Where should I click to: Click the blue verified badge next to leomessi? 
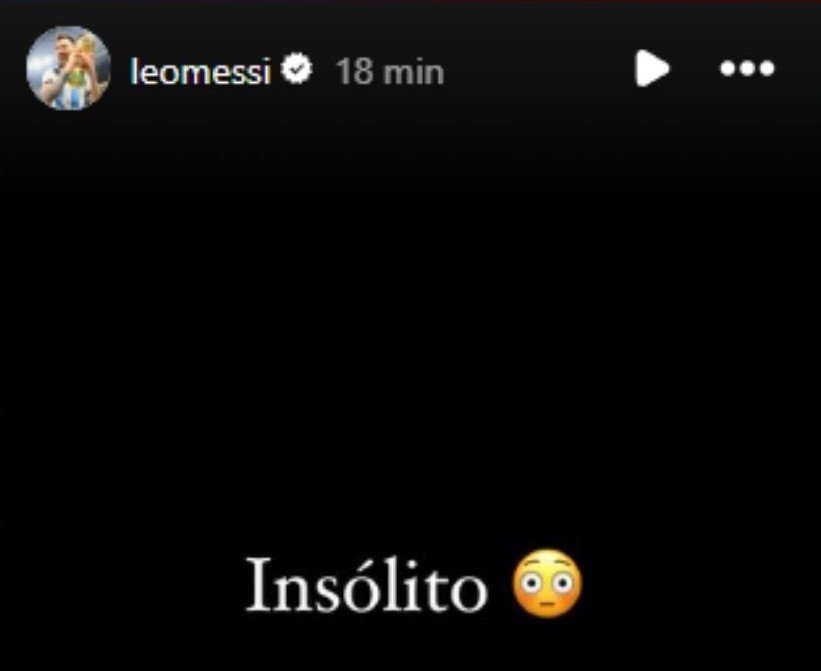coord(297,70)
